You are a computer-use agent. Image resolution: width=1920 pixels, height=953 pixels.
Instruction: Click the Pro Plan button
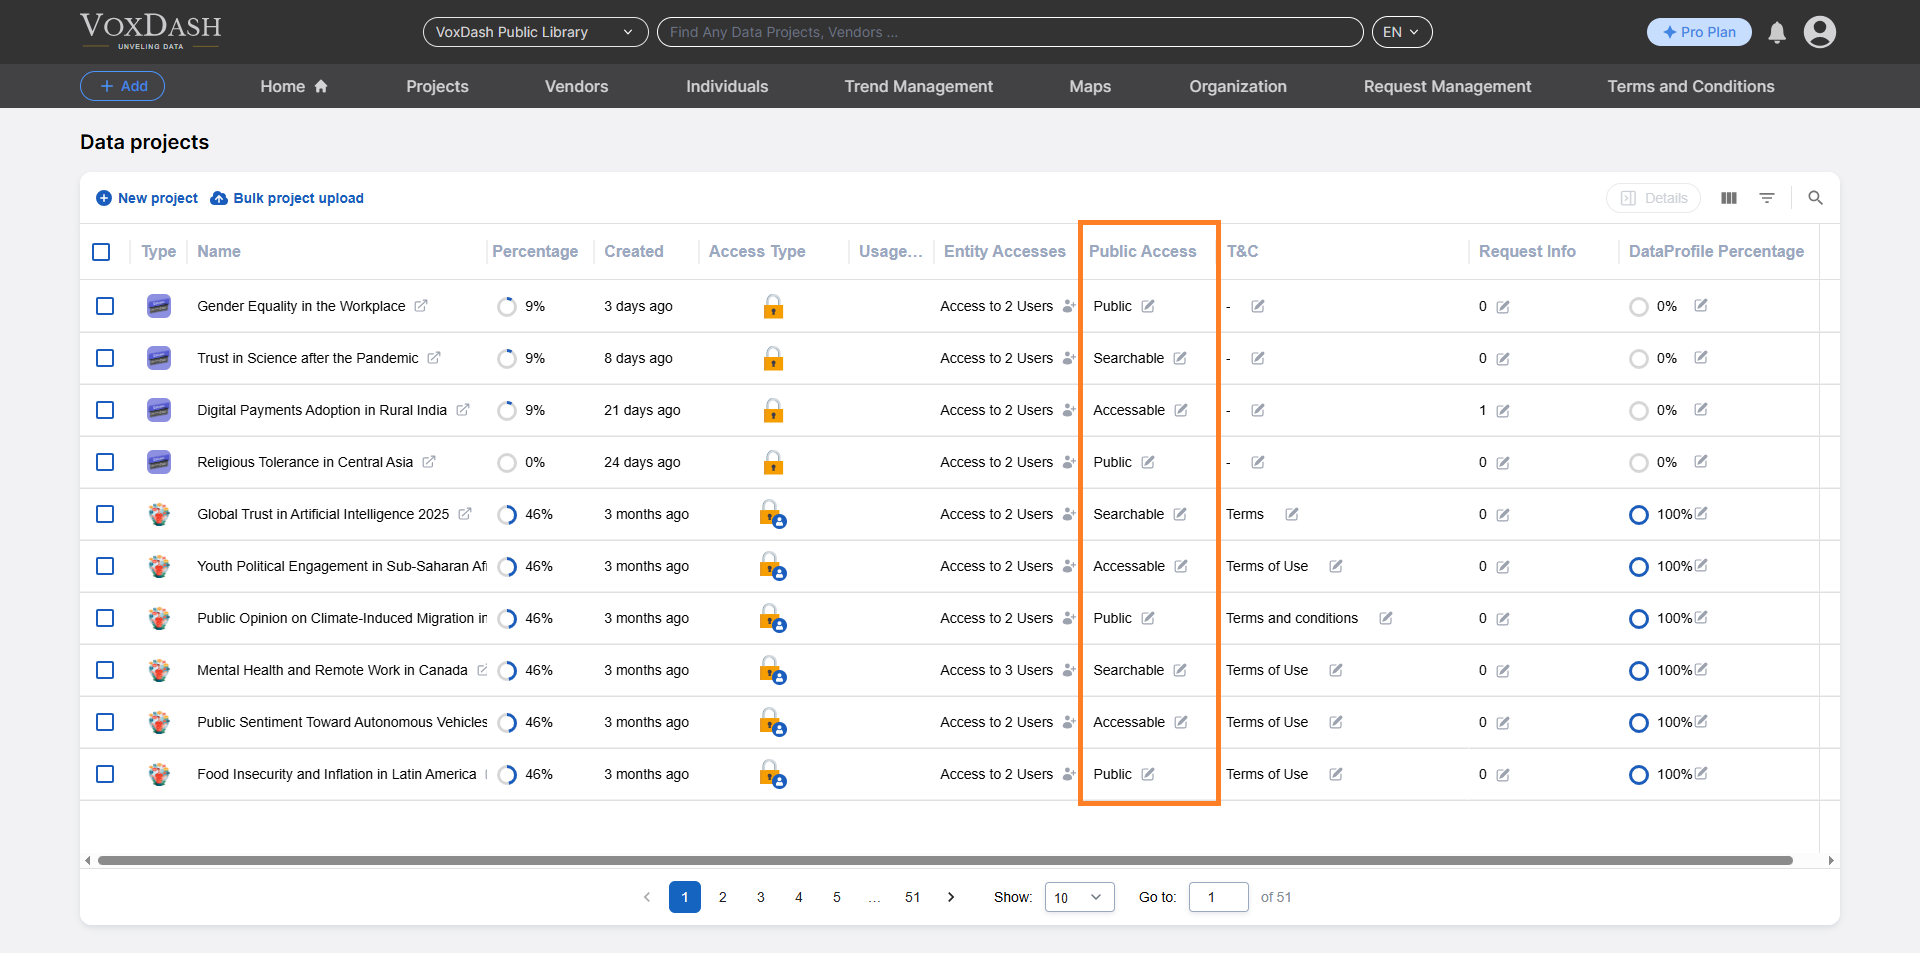[x=1698, y=32]
